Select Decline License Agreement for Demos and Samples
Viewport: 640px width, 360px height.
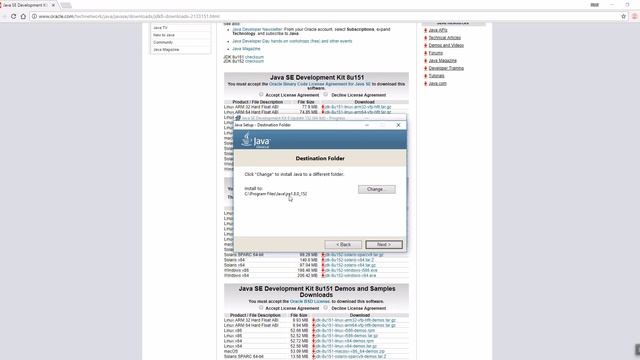point(326,308)
